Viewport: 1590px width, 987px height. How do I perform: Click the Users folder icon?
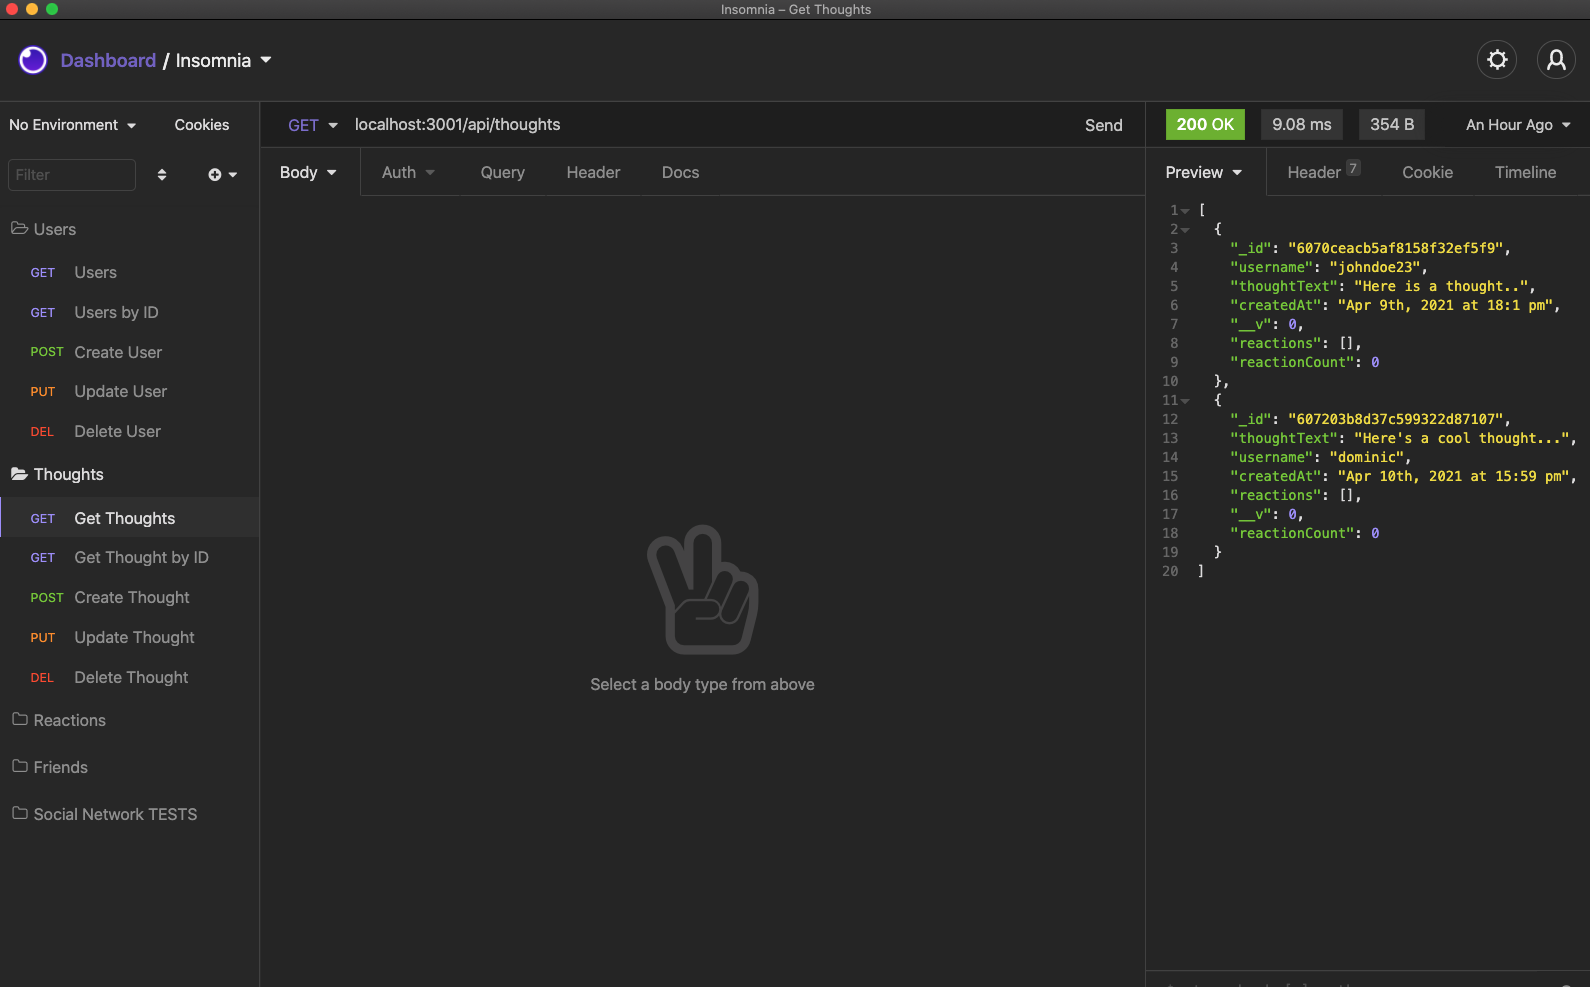19,228
